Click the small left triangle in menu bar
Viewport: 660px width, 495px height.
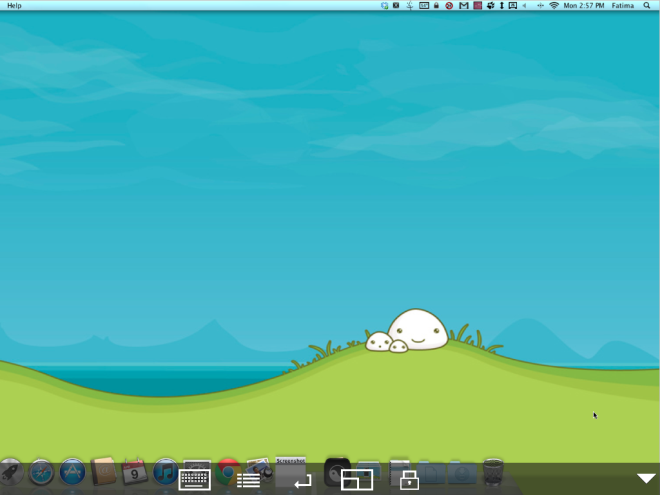point(524,5)
